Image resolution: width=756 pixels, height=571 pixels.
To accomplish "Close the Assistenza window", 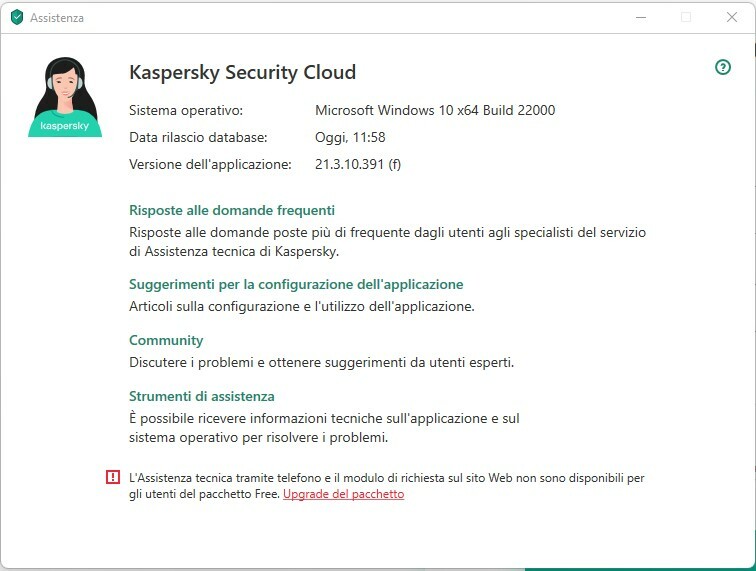I will (x=731, y=17).
